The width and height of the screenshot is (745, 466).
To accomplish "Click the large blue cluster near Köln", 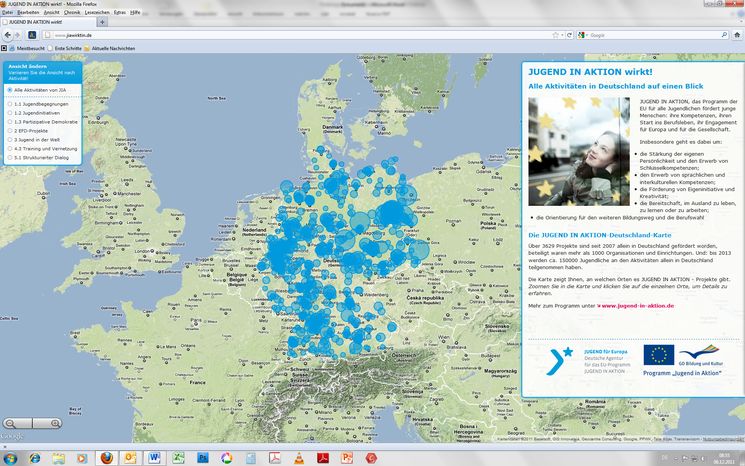I will [x=280, y=252].
